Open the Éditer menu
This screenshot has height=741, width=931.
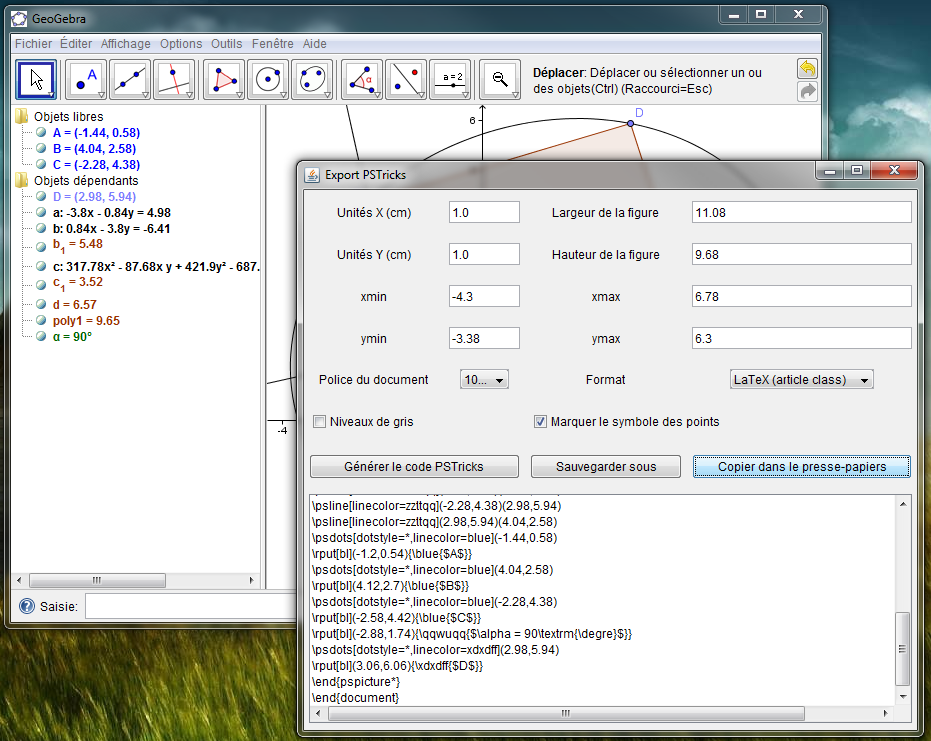coord(76,44)
